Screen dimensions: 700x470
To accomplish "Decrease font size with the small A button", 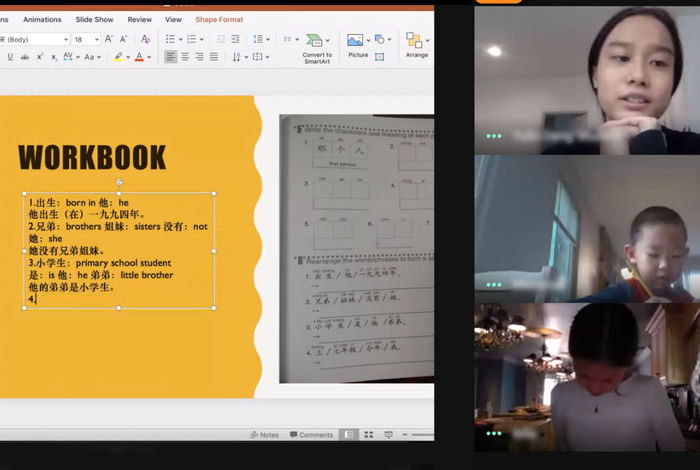I will point(124,39).
